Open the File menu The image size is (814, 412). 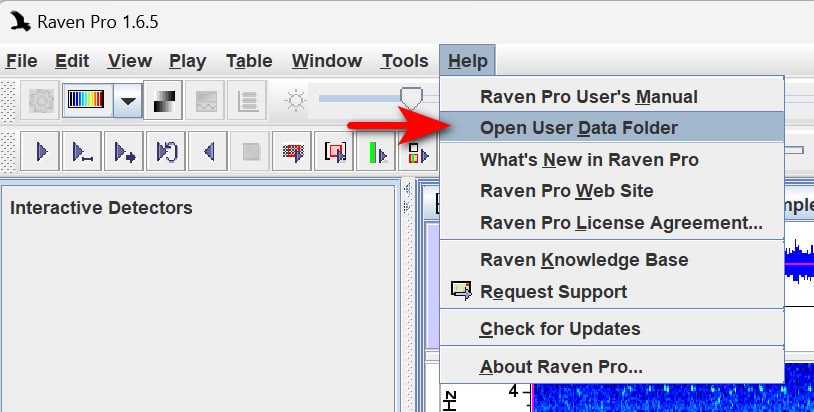[x=21, y=61]
